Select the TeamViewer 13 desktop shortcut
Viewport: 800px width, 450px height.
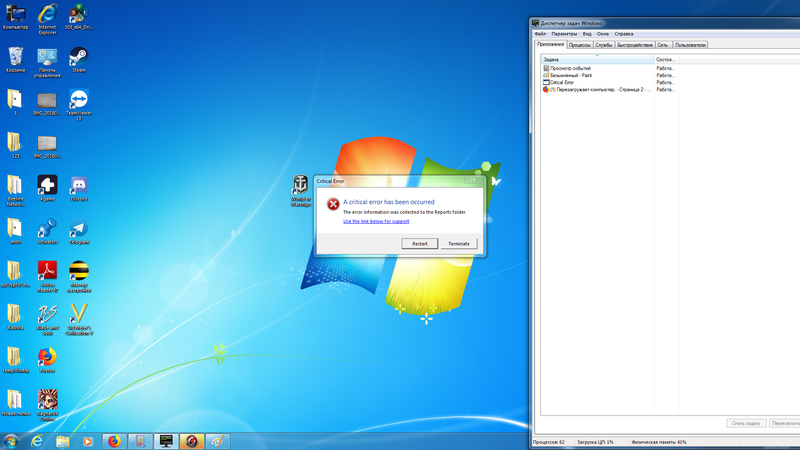coord(79,106)
